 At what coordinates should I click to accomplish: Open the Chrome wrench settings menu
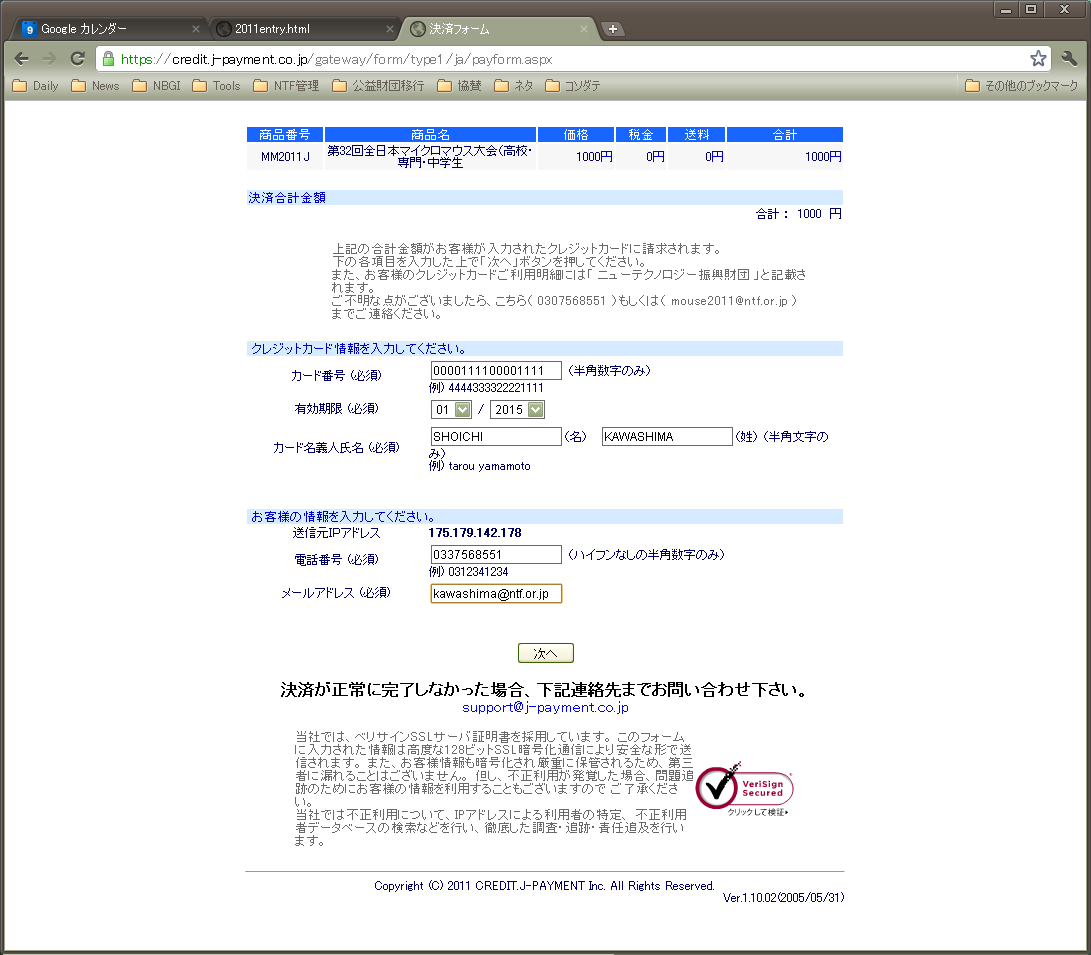click(x=1069, y=59)
